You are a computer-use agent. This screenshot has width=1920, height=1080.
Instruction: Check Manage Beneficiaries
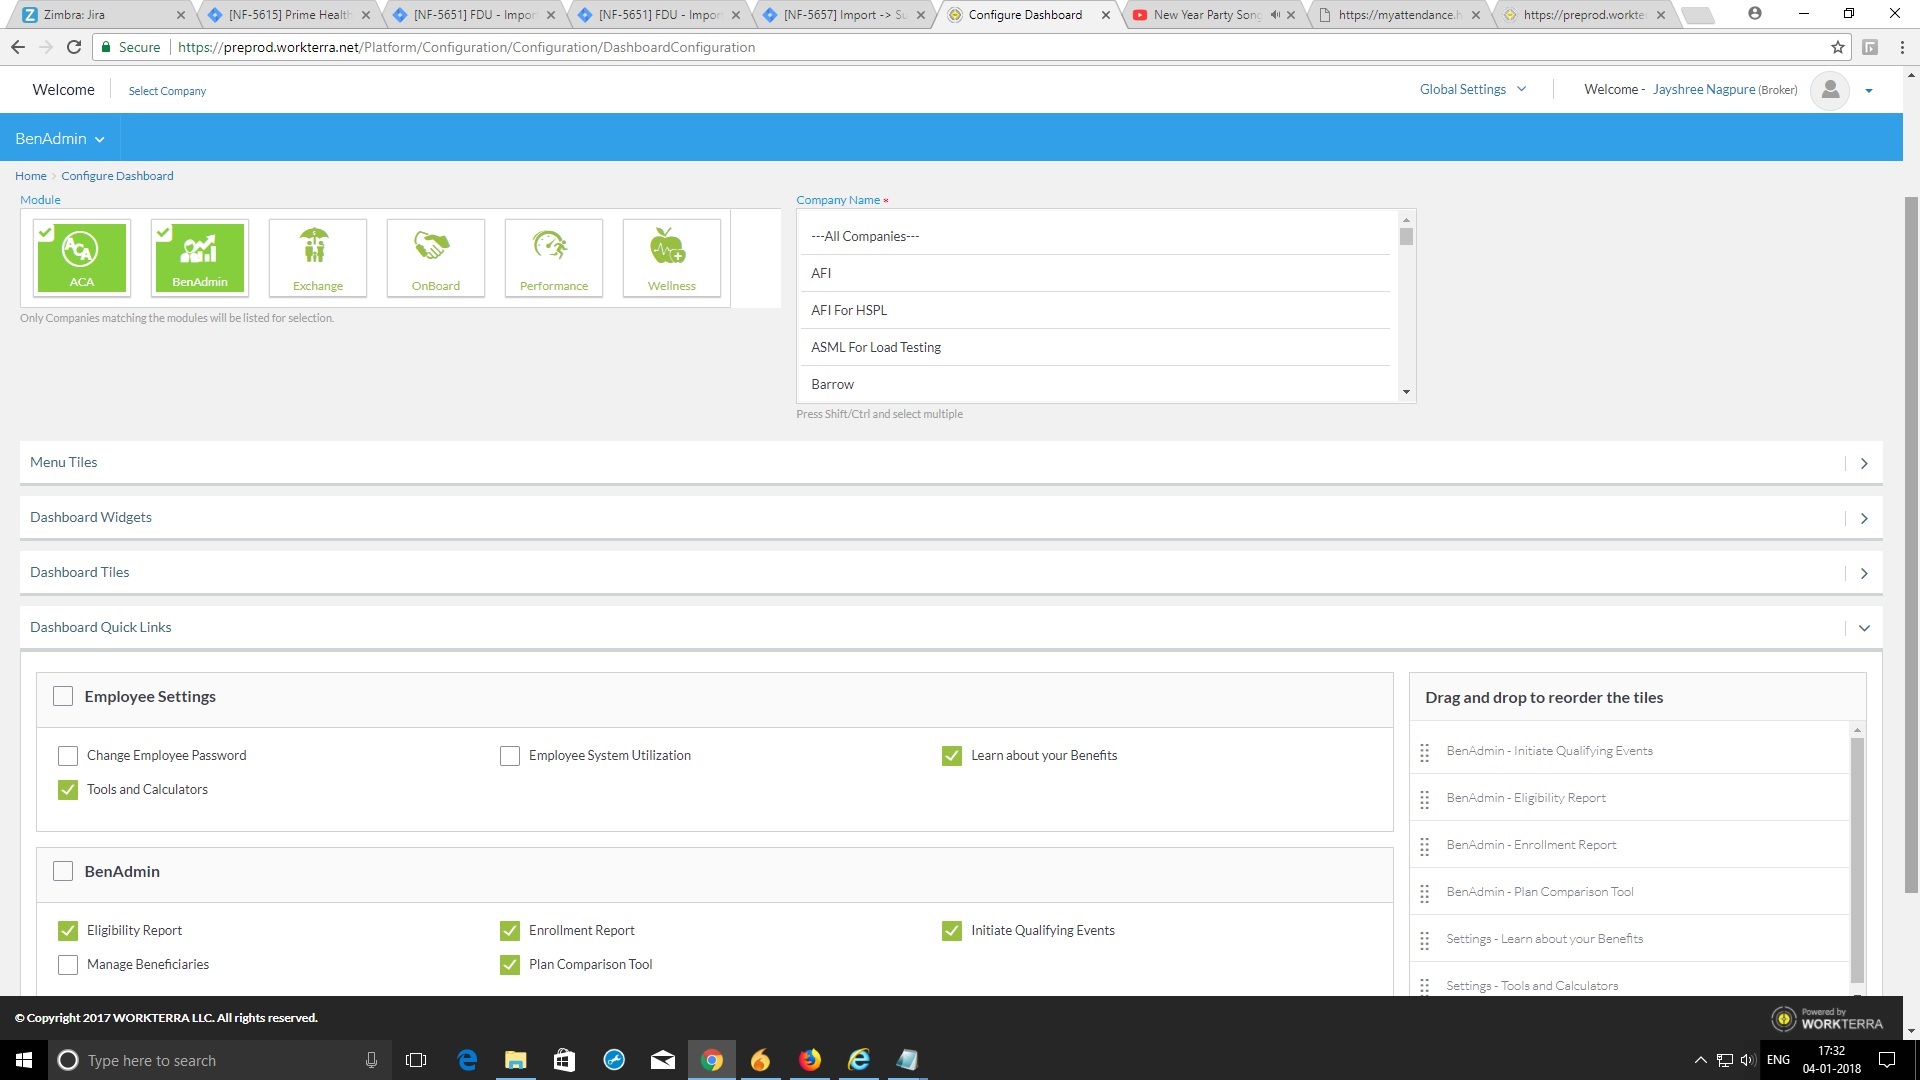[68, 965]
